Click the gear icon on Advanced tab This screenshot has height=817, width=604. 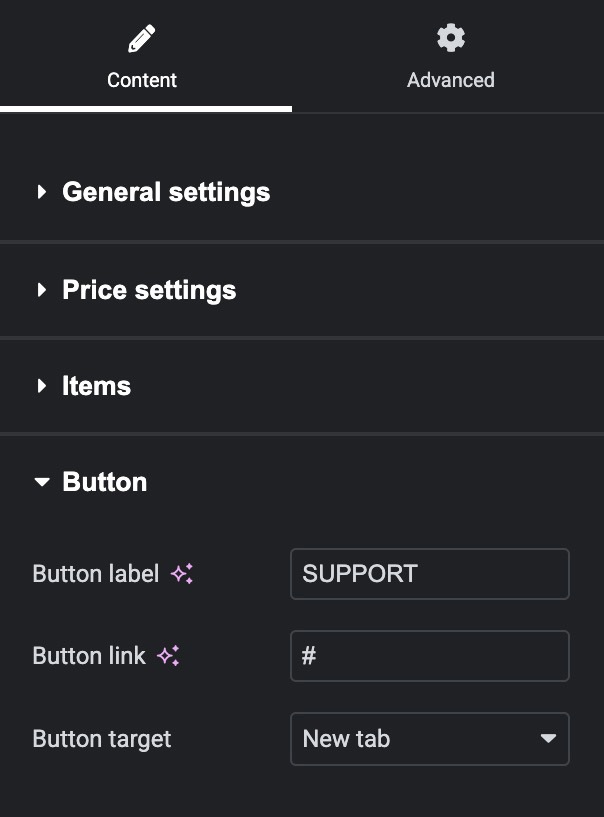[451, 38]
